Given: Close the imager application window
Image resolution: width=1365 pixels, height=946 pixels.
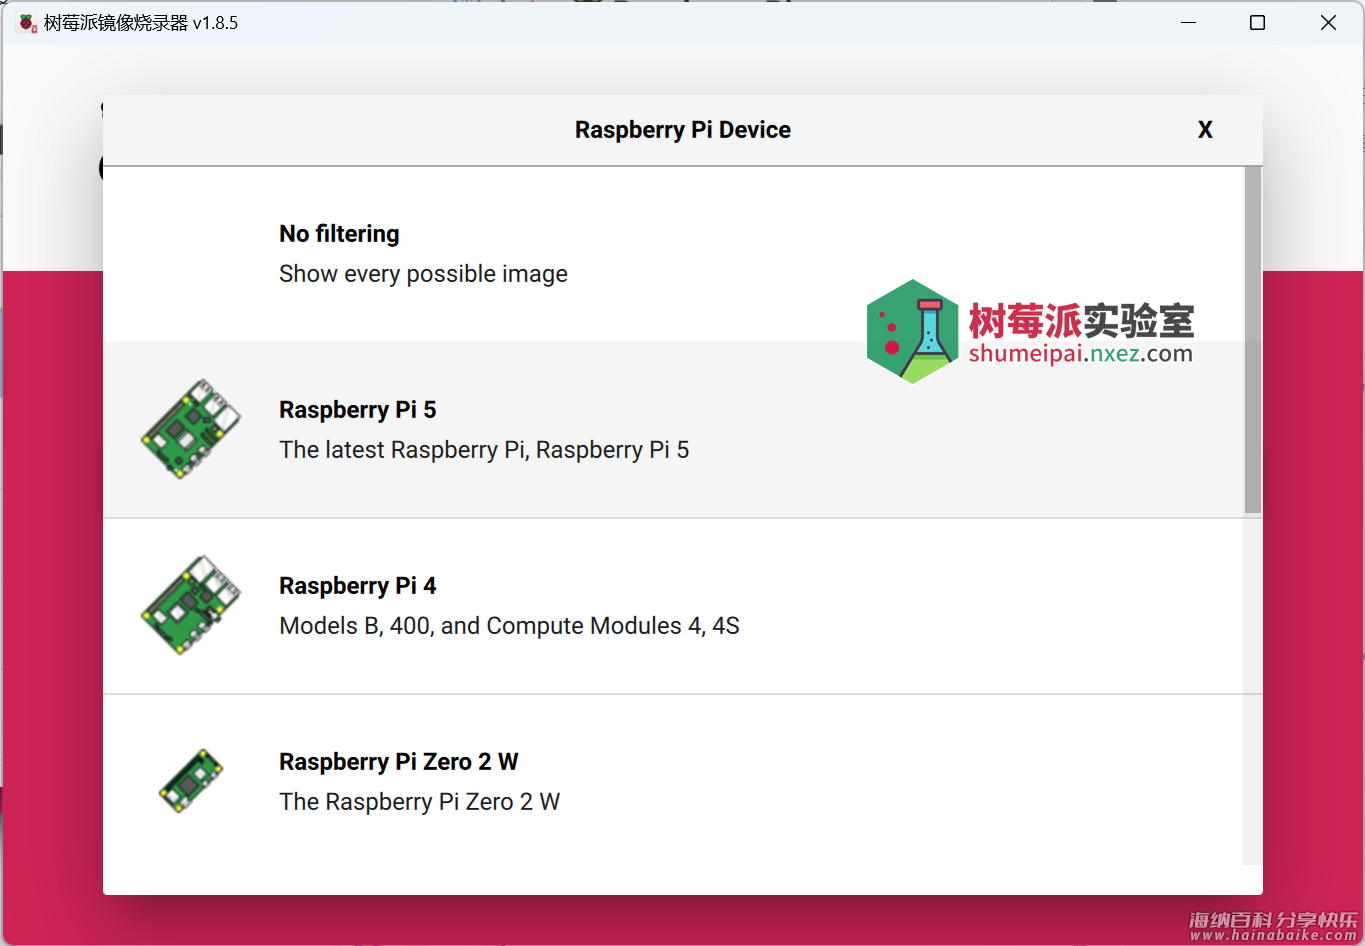Looking at the screenshot, I should (x=1328, y=22).
